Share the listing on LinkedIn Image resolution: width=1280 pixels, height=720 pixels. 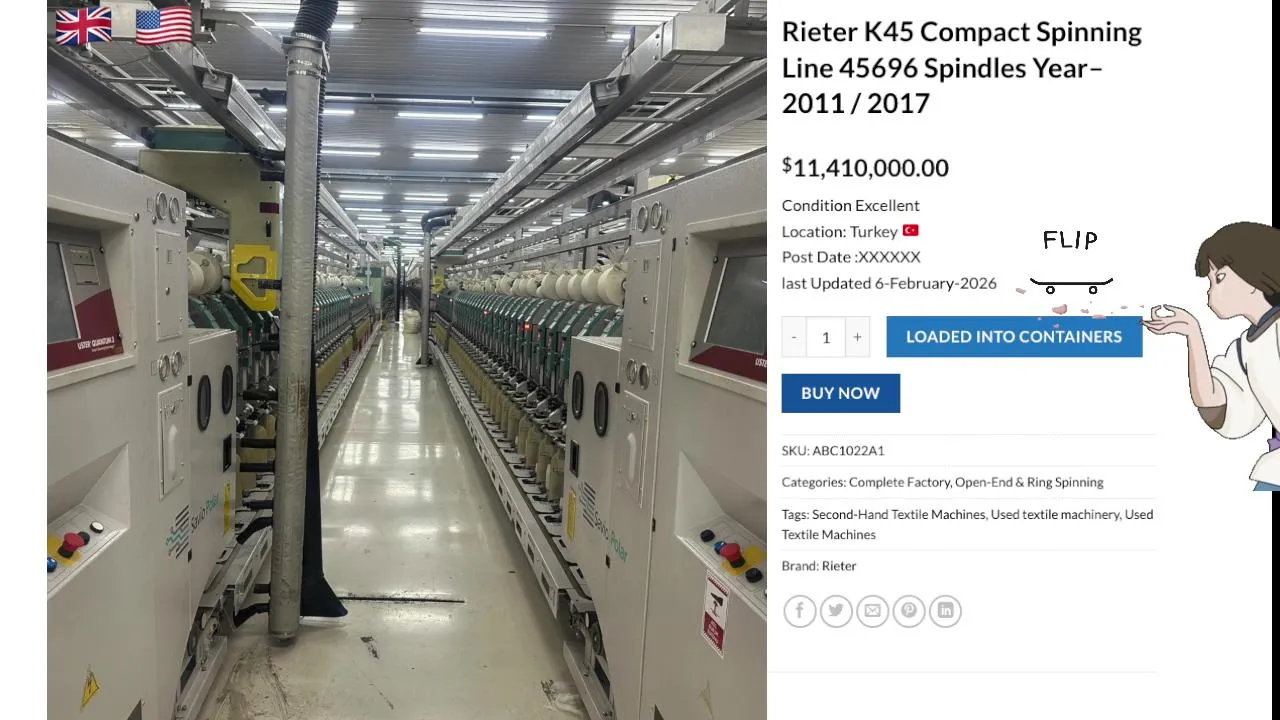(x=945, y=611)
